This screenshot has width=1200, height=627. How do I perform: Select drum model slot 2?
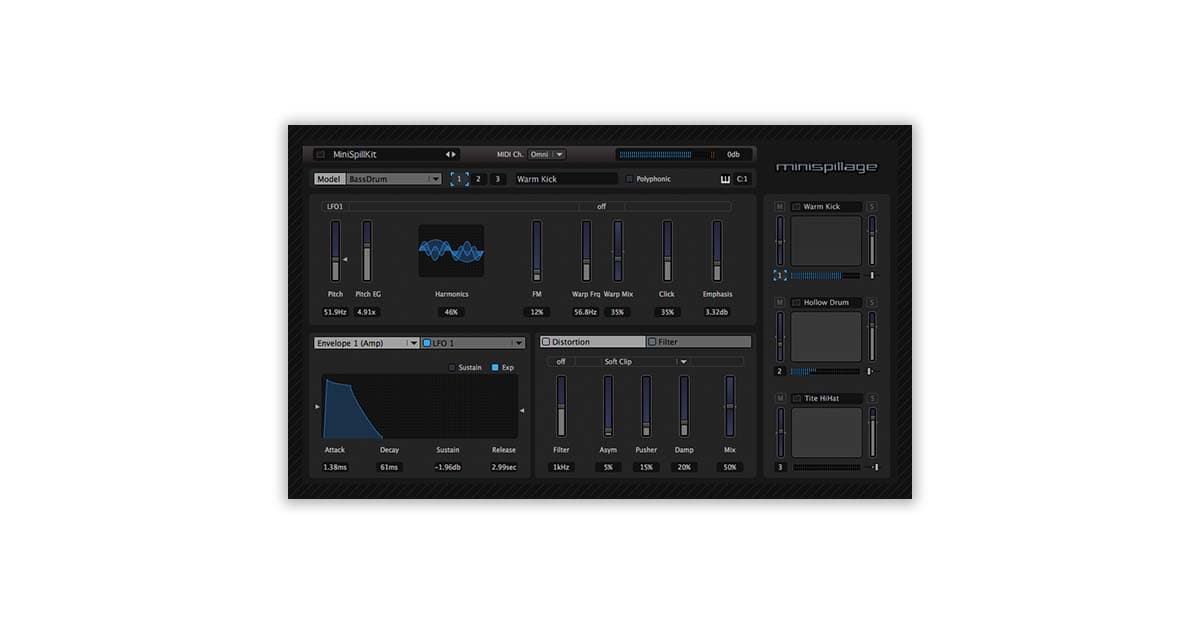click(478, 178)
